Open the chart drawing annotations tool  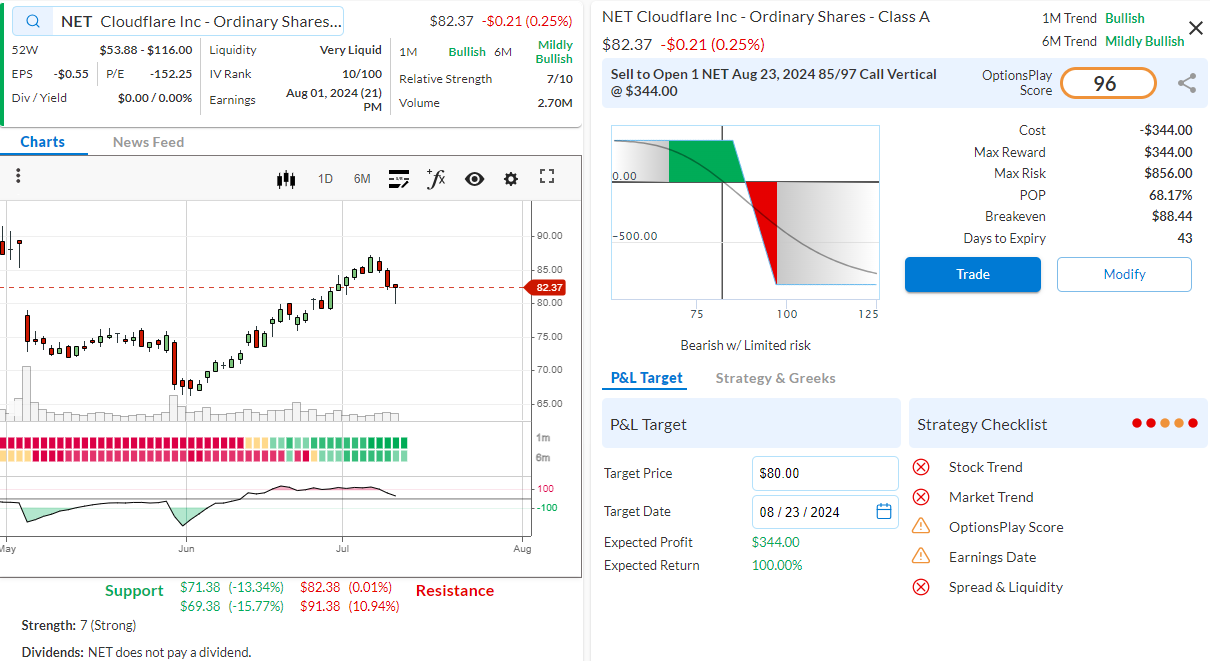click(x=399, y=179)
